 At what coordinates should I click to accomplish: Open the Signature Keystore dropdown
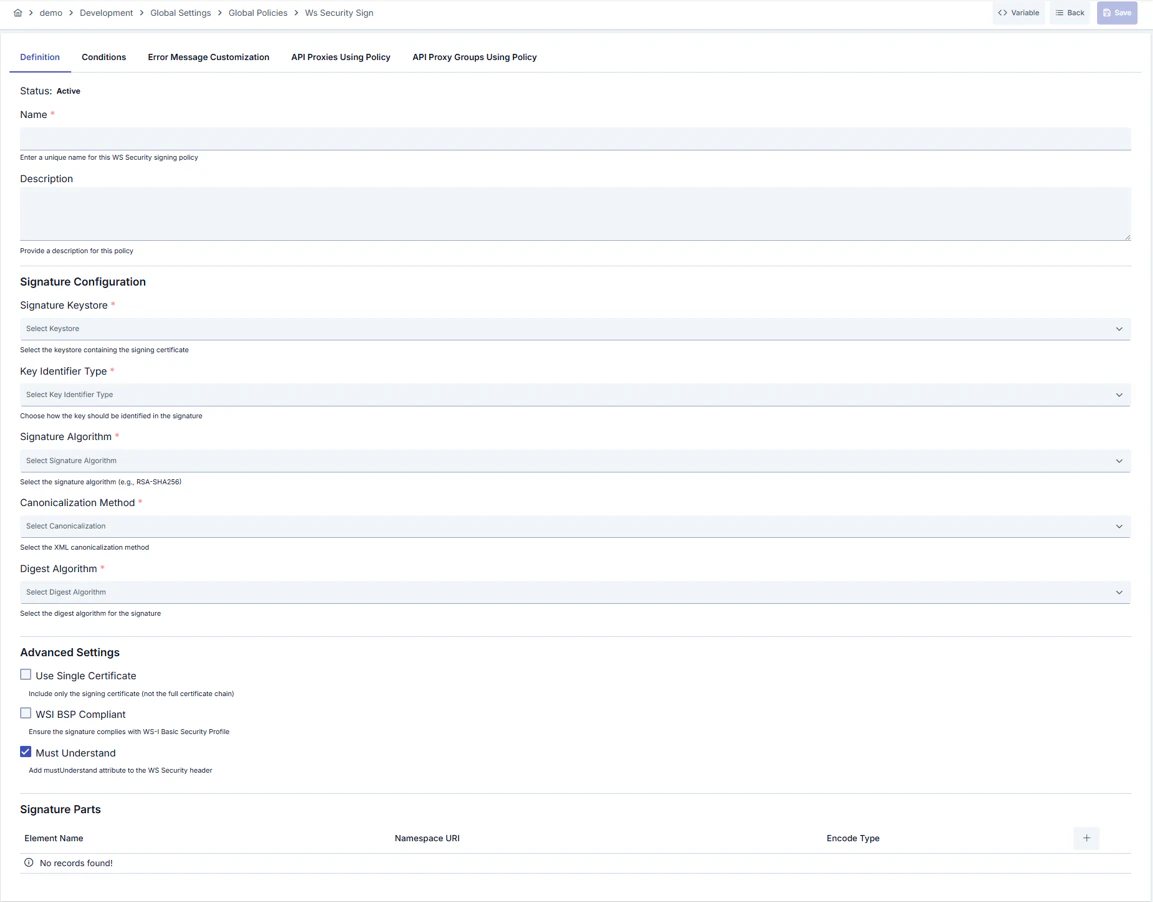(x=575, y=329)
